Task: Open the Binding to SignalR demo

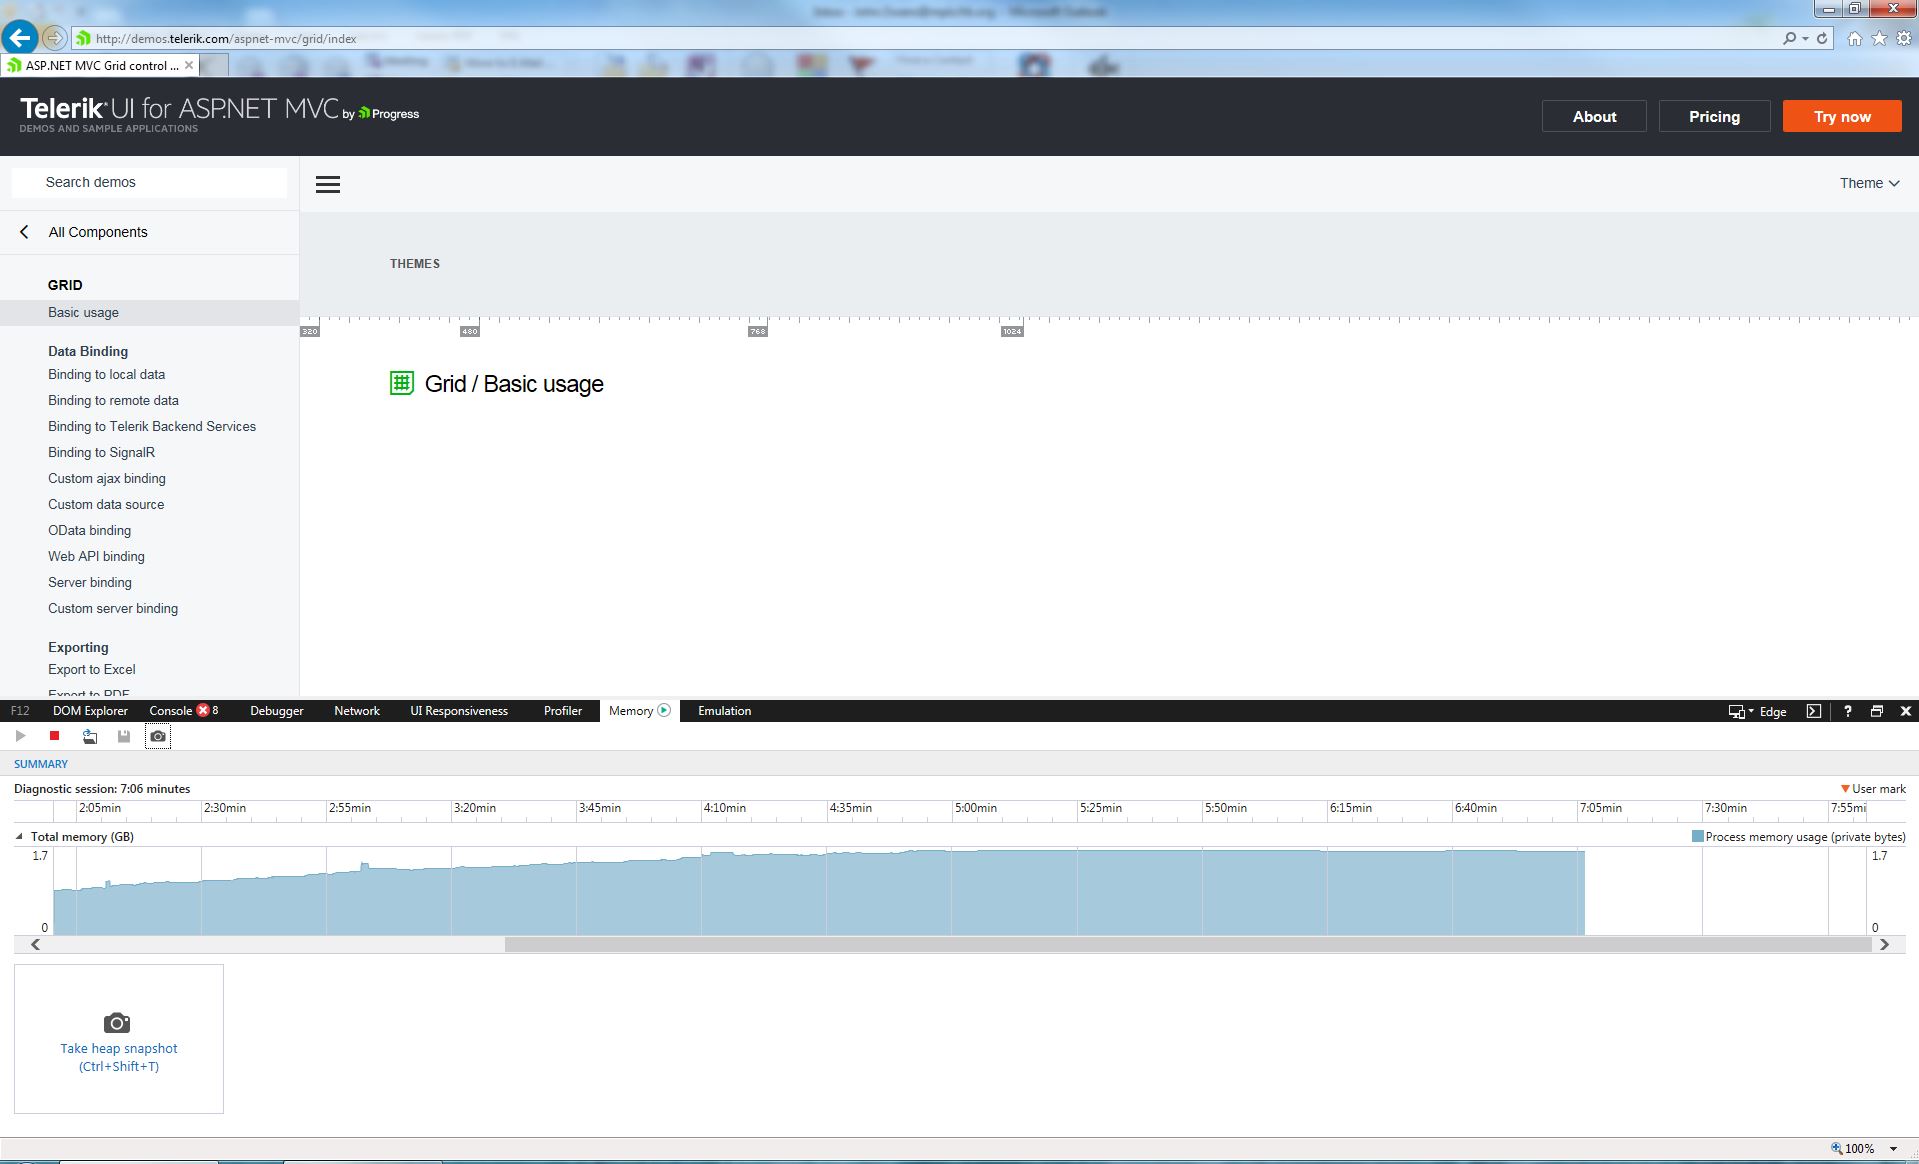Action: coord(101,452)
